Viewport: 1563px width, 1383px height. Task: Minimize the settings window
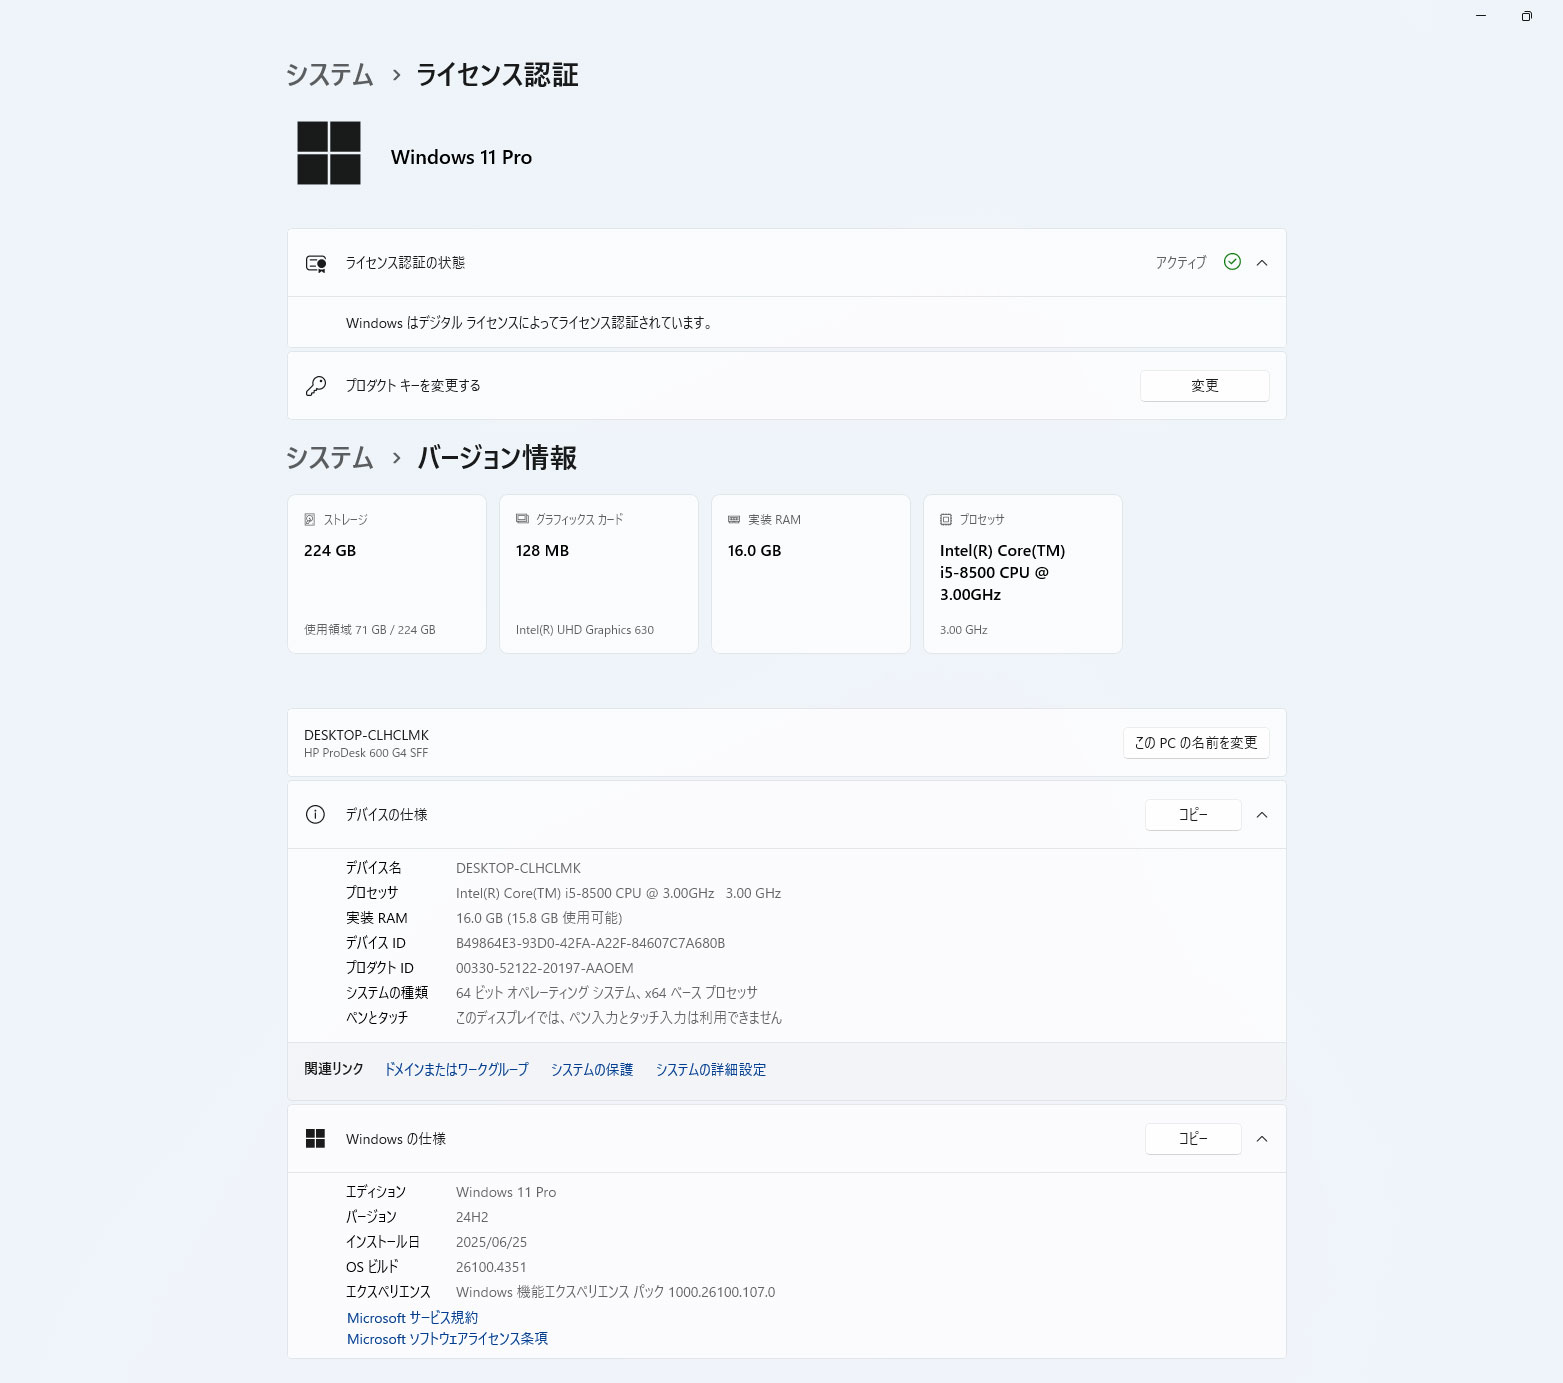(1481, 16)
